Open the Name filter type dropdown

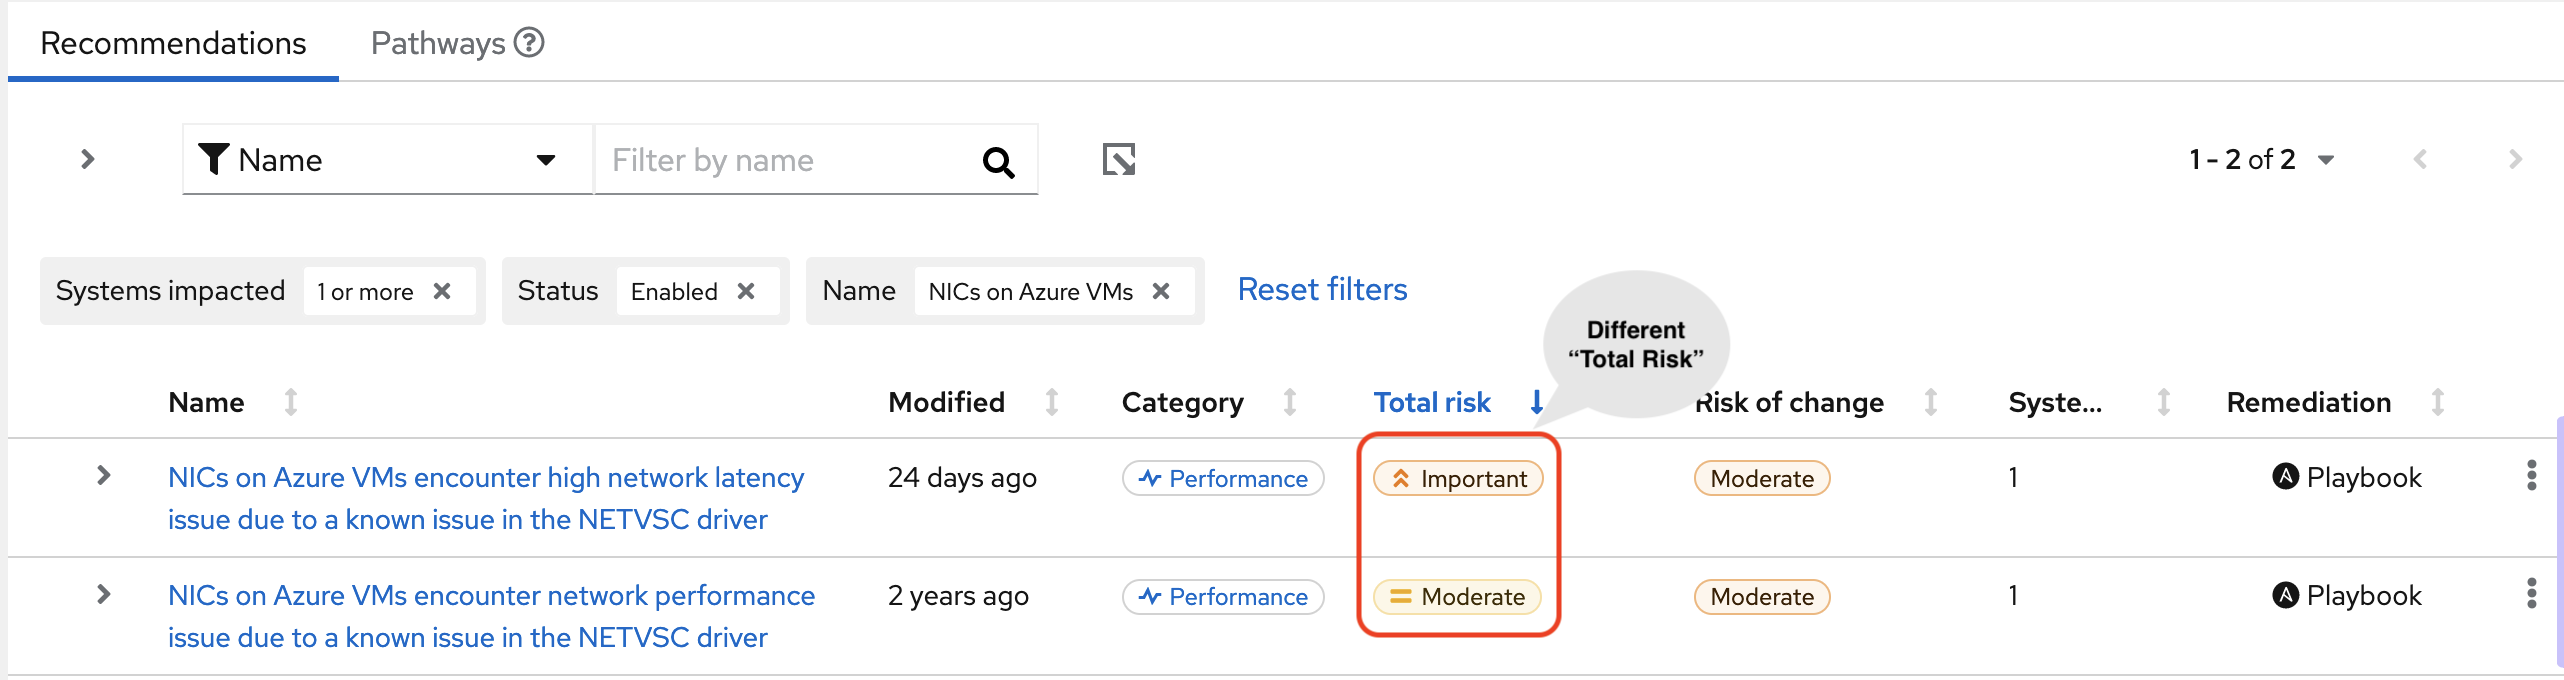pos(545,160)
